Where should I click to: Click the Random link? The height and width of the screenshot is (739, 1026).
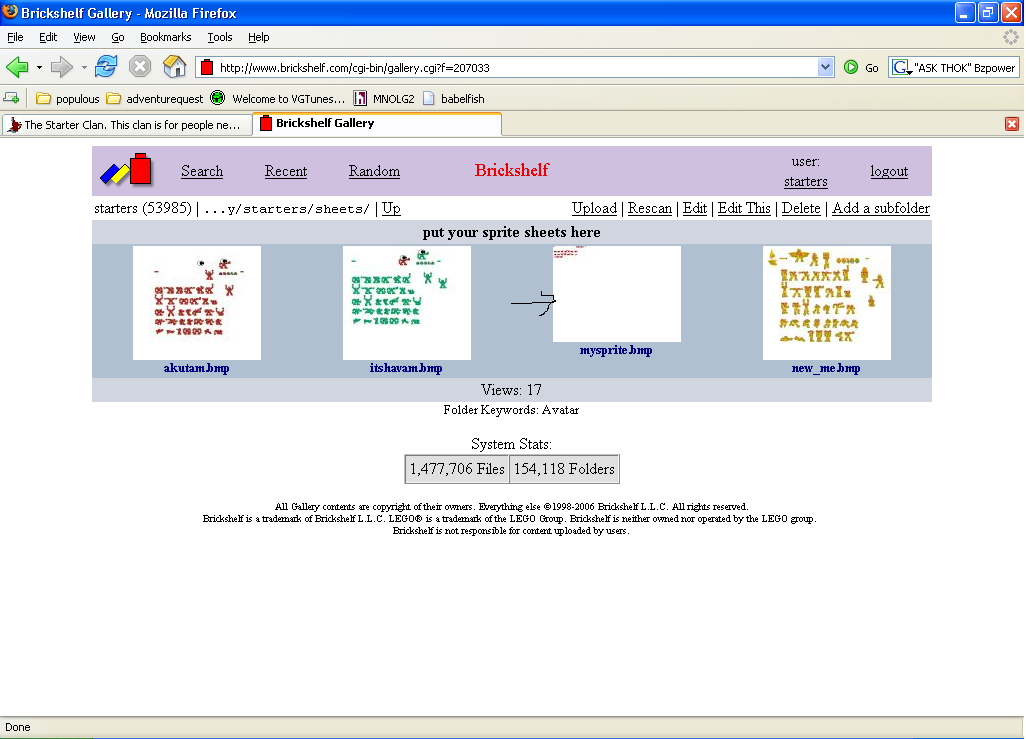click(374, 171)
